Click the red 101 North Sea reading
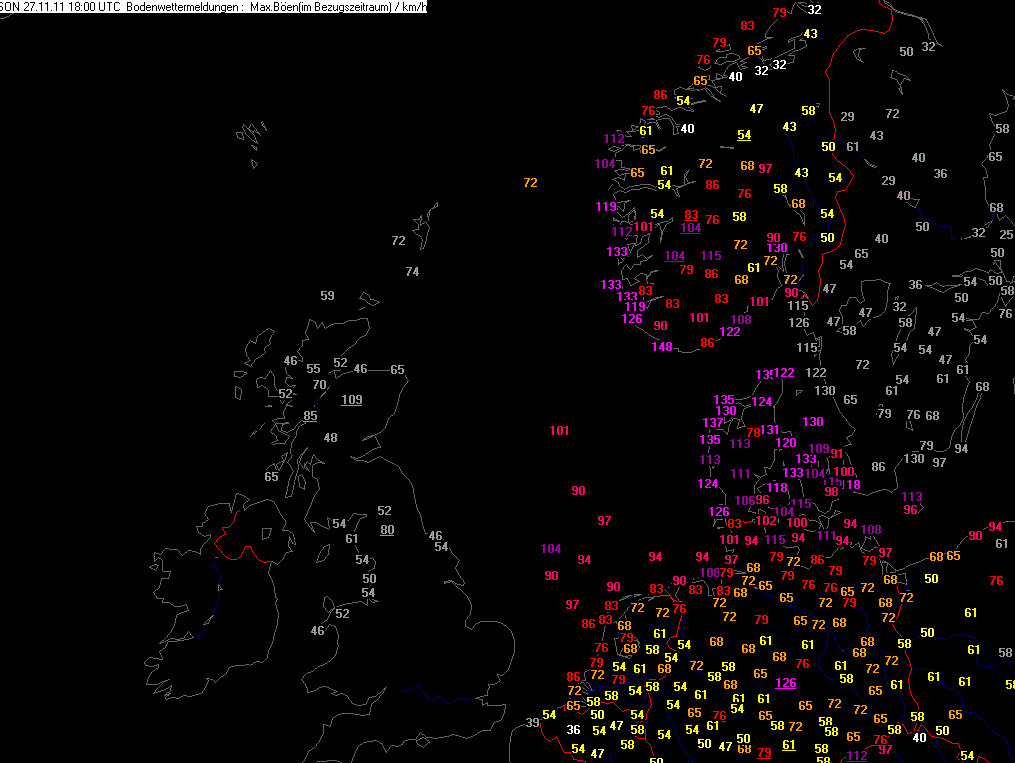Image resolution: width=1015 pixels, height=763 pixels. pos(559,431)
